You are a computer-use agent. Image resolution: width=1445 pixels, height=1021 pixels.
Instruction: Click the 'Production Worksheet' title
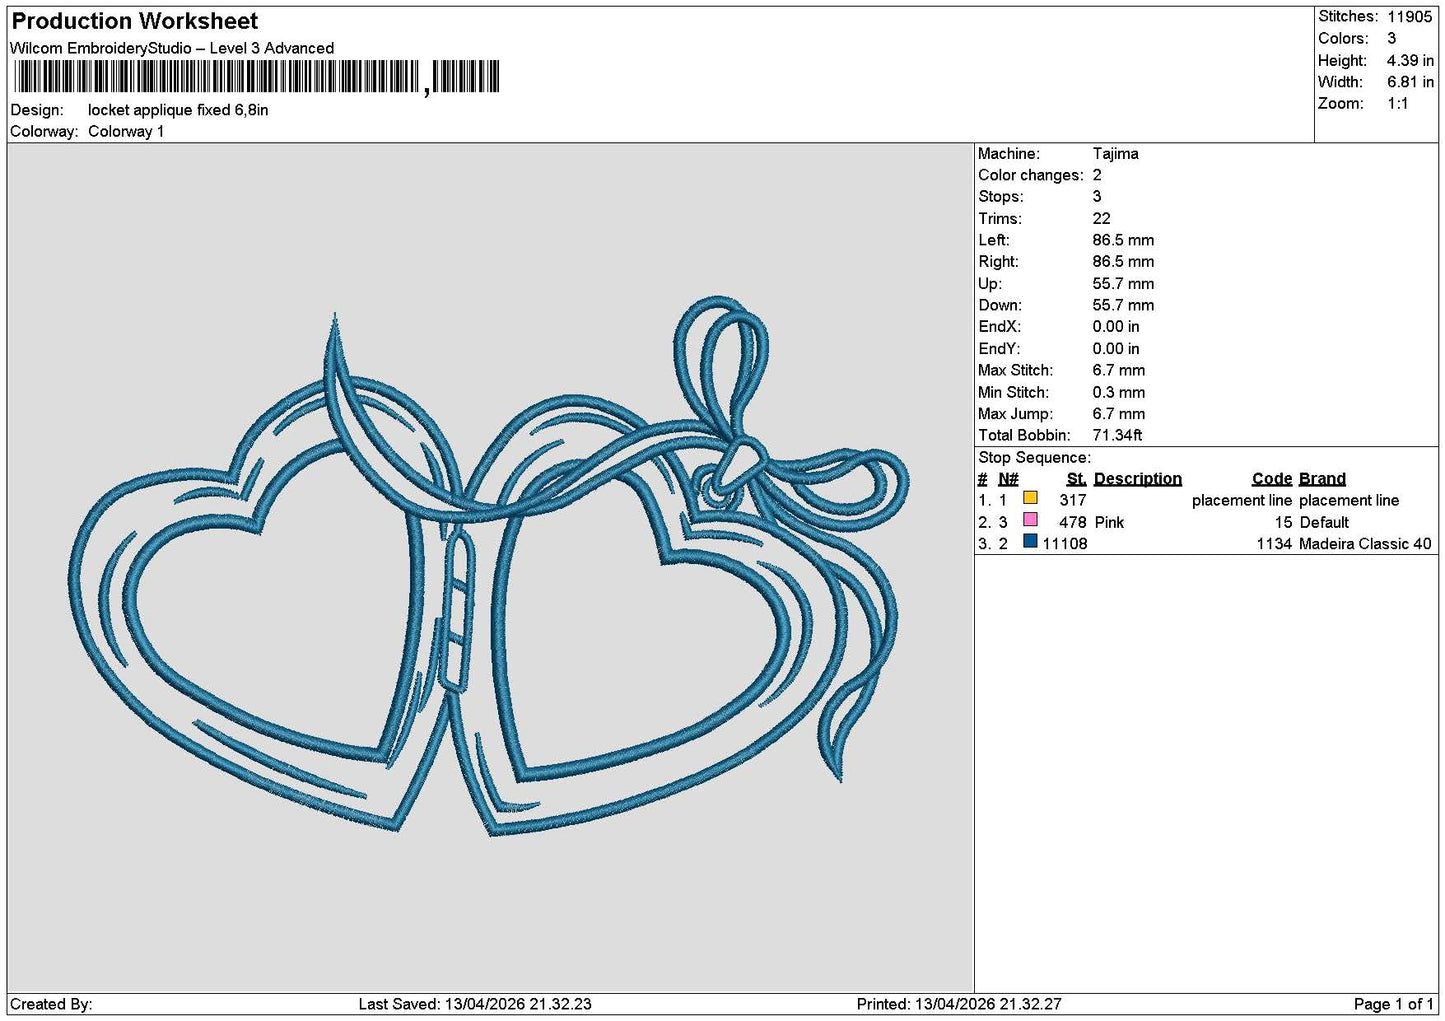134,21
